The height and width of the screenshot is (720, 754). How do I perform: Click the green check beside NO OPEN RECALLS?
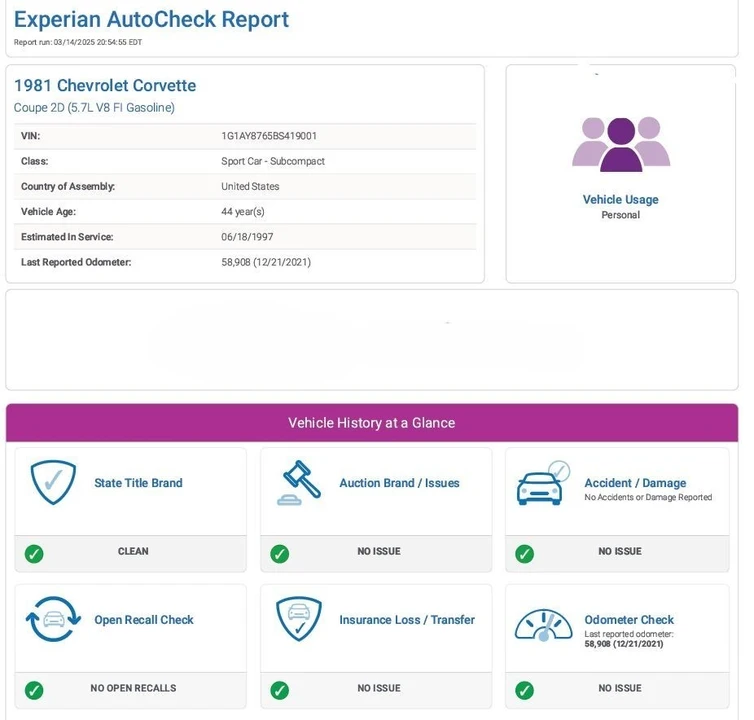(x=34, y=690)
